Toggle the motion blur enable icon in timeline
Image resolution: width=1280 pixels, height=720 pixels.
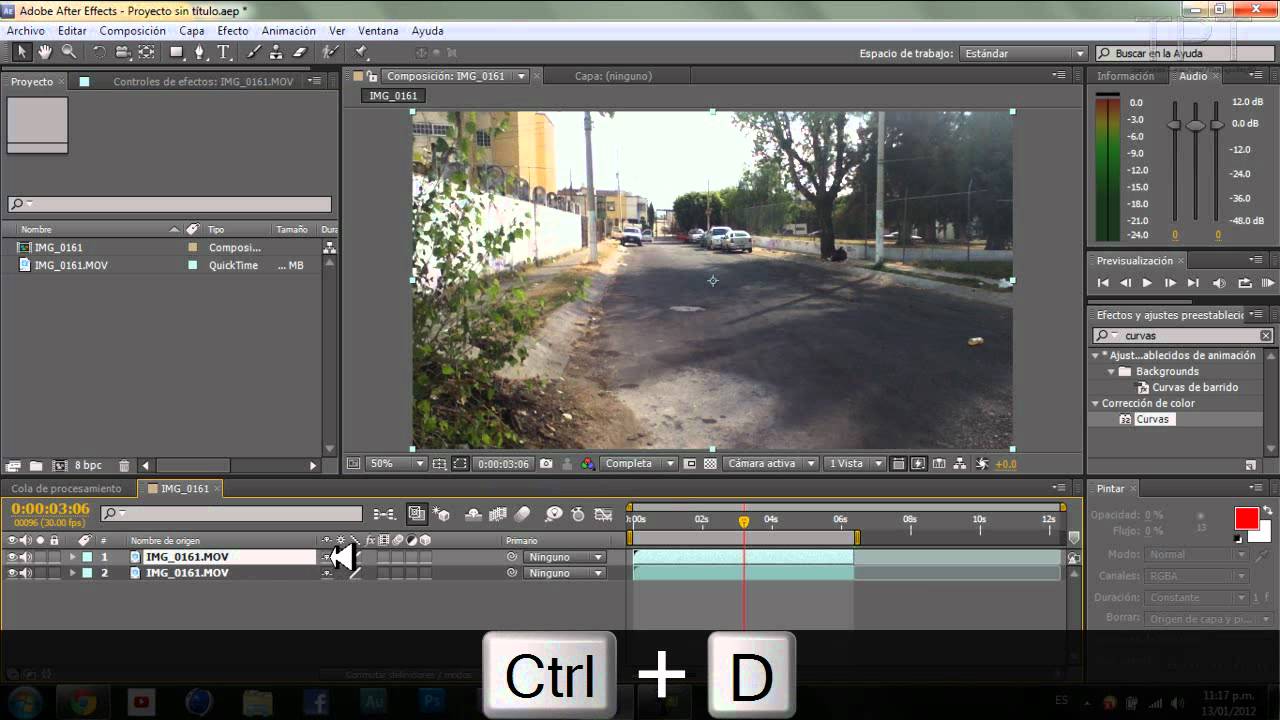click(522, 514)
